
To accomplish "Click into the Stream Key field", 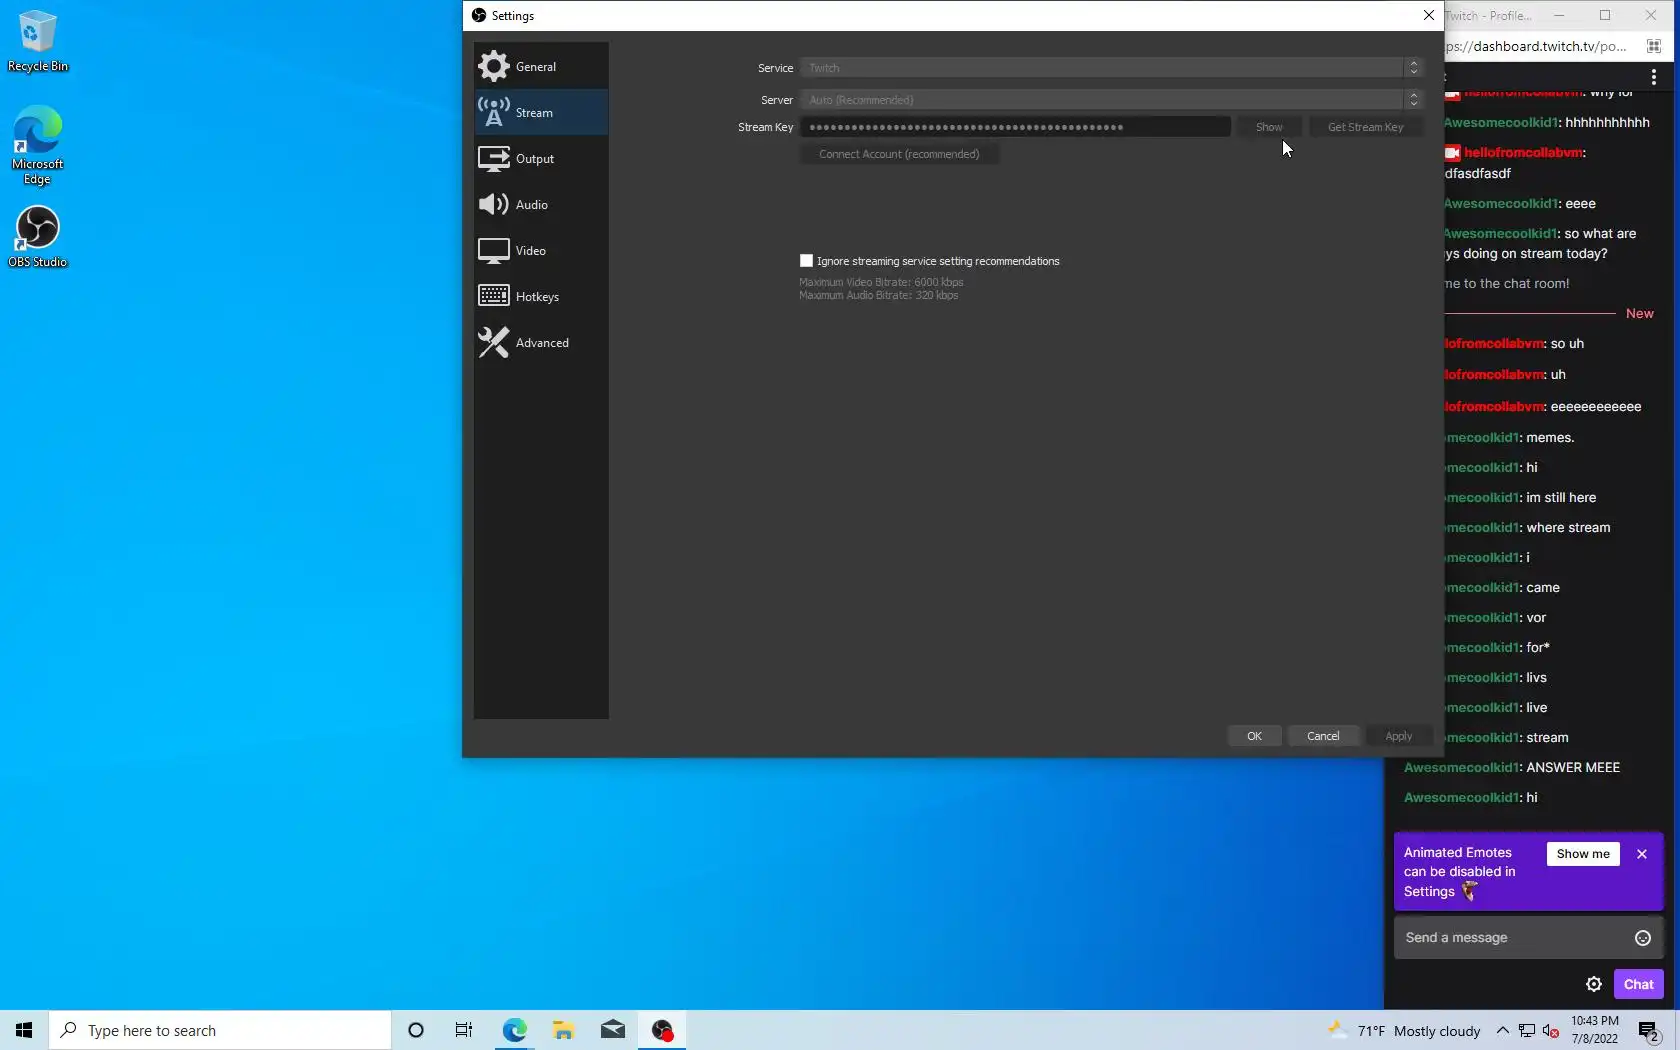I will tap(1015, 127).
